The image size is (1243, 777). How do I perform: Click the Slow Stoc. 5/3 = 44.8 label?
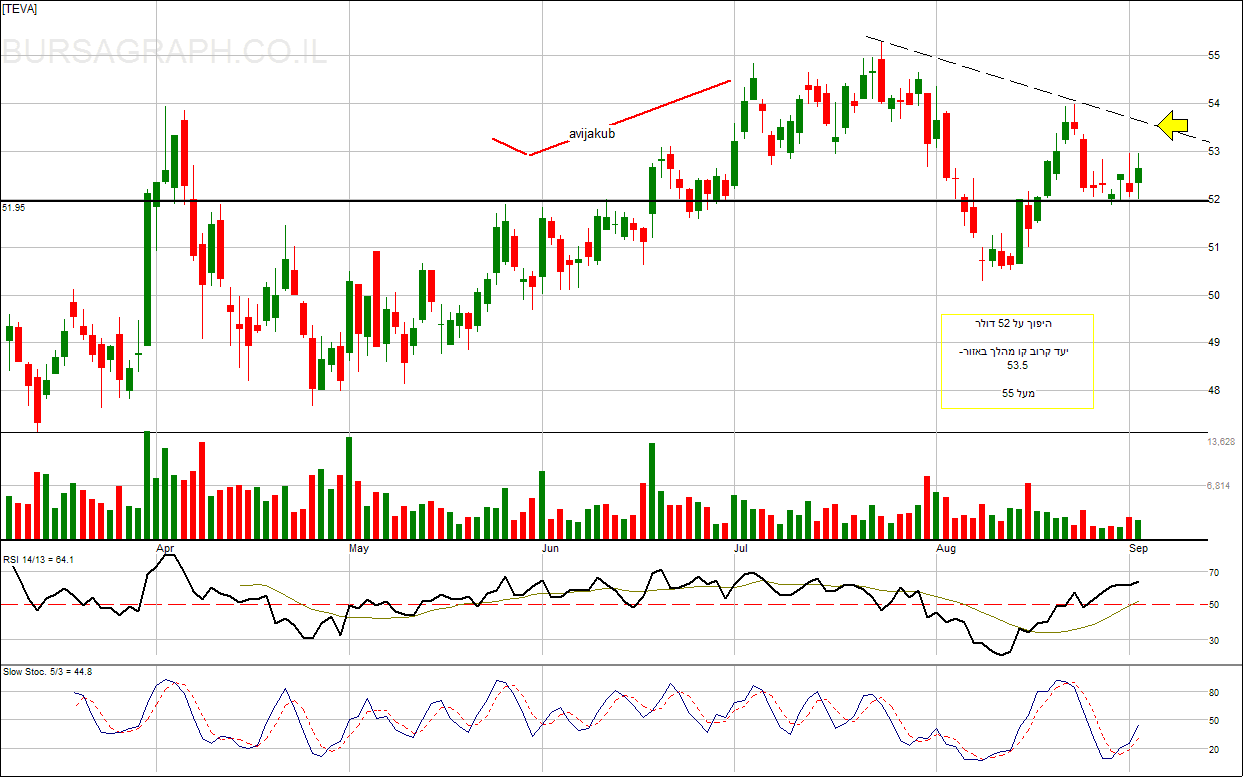coord(48,671)
